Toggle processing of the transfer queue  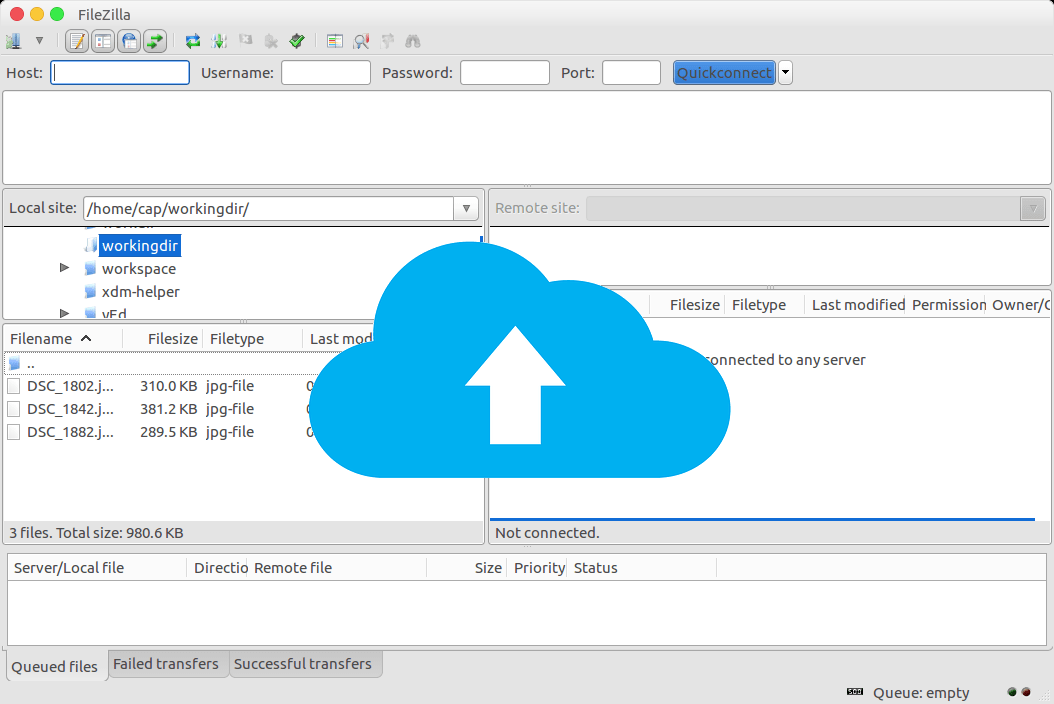coord(219,41)
